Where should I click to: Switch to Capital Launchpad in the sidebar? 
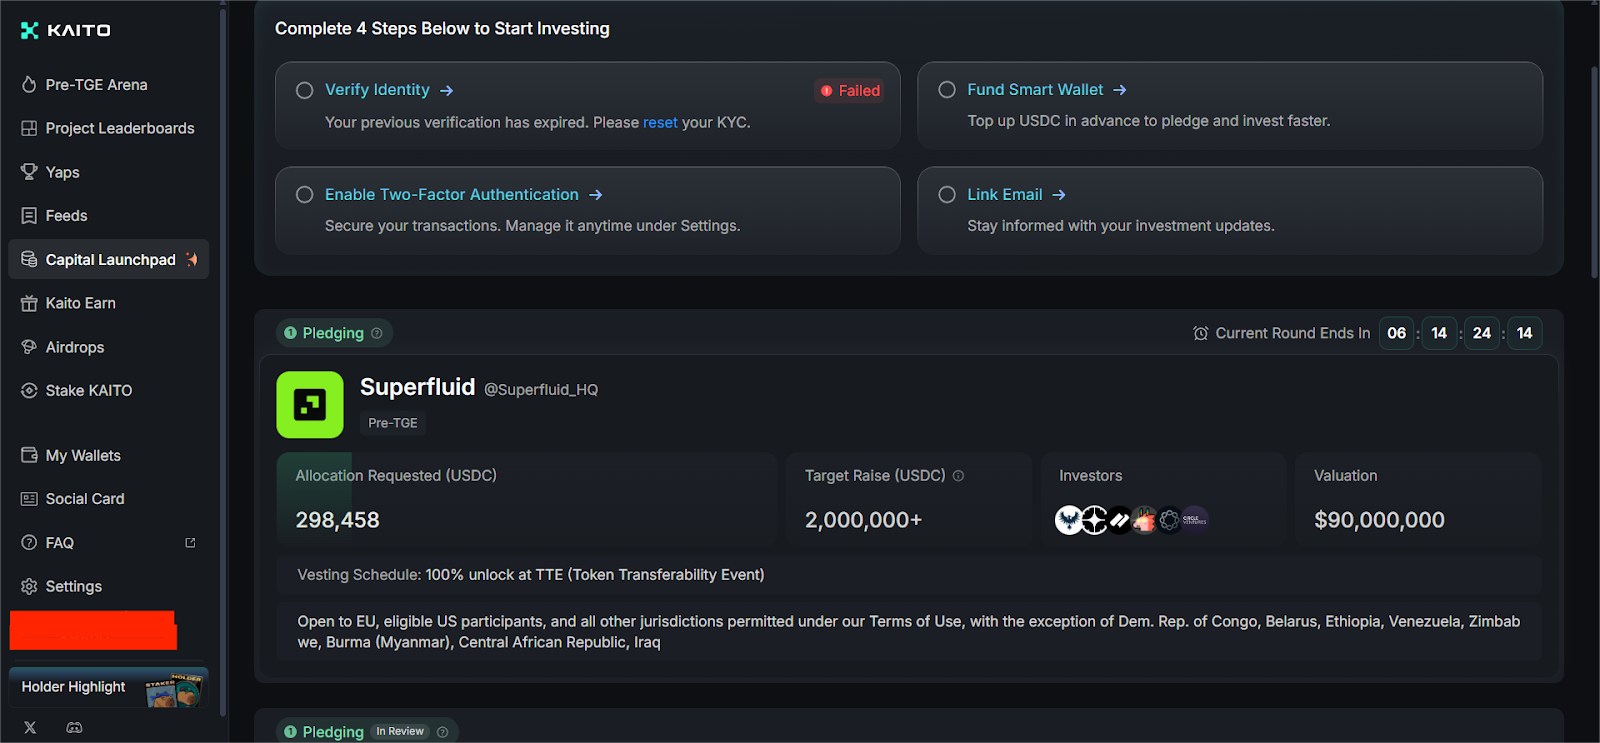coord(108,259)
